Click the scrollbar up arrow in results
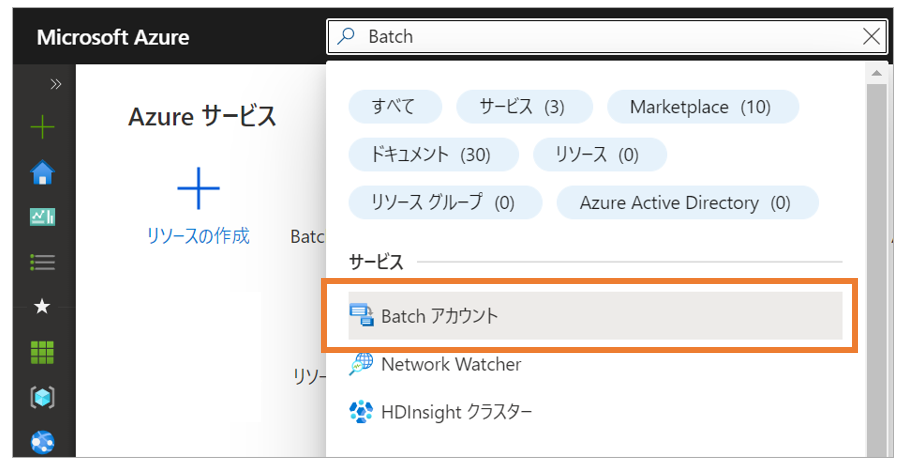This screenshot has height=471, width=903. (x=877, y=73)
